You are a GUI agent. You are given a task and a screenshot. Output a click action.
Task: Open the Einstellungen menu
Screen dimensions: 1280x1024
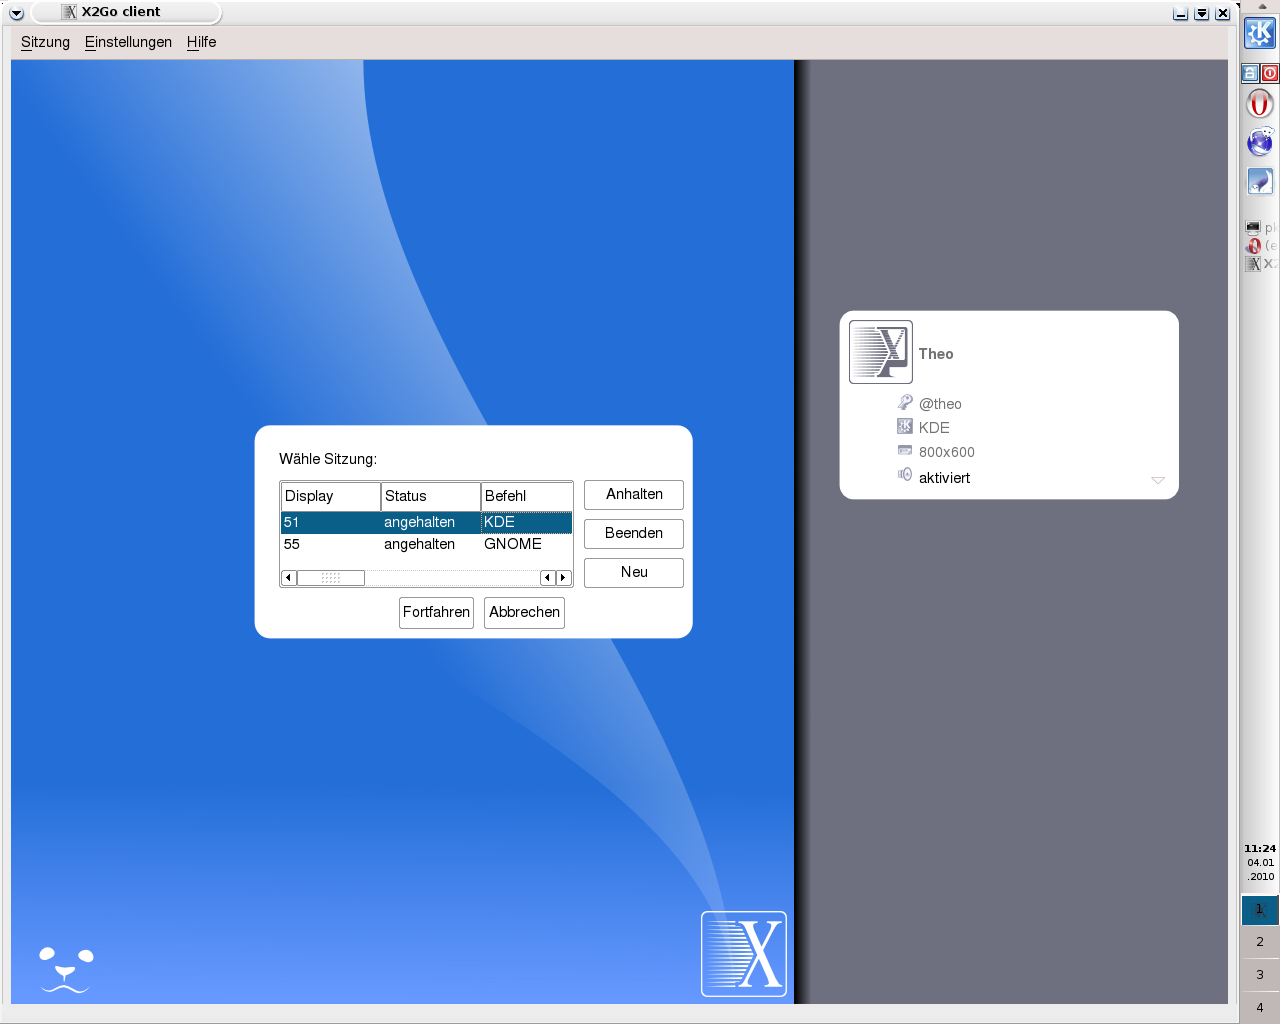coord(128,42)
